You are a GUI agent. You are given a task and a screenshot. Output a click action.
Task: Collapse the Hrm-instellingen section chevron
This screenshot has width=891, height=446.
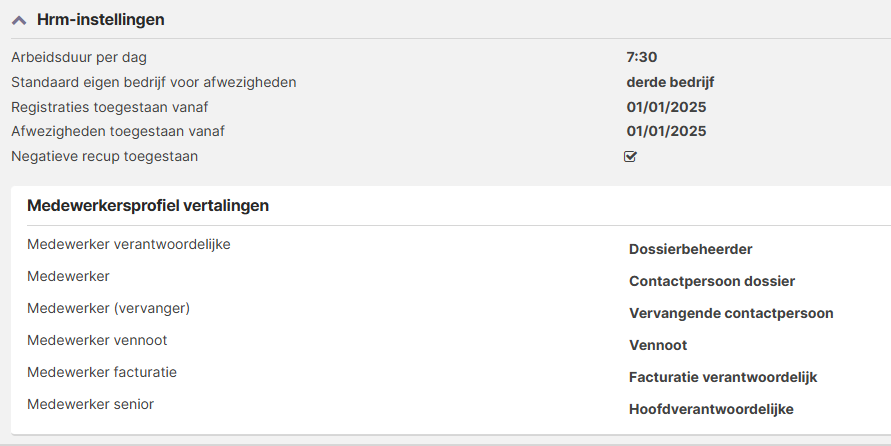pos(19,20)
